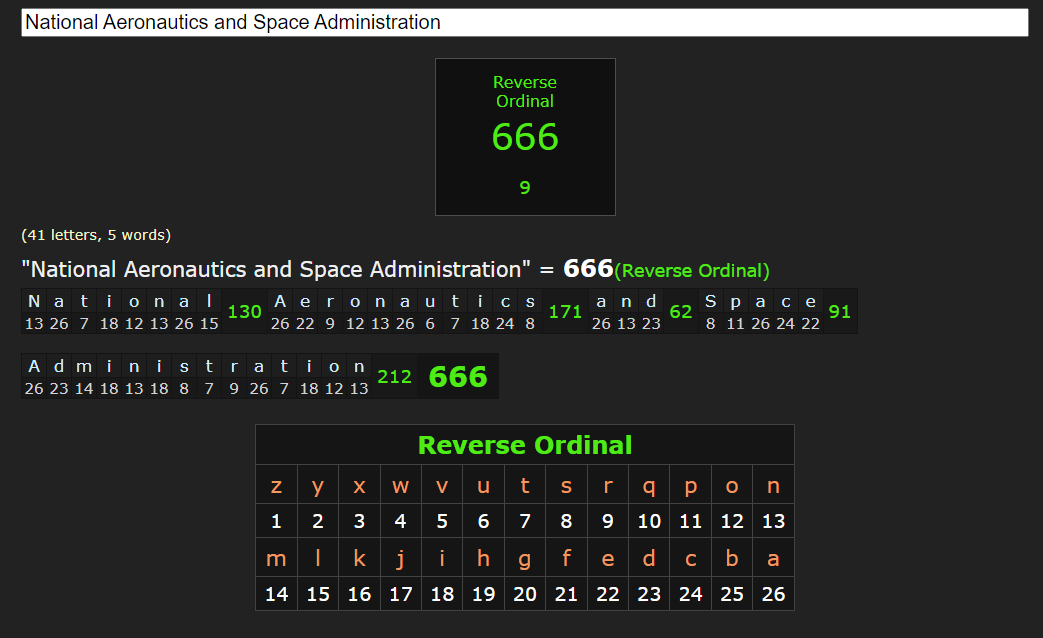Click the letter x in cipher table
The height and width of the screenshot is (638, 1043).
359,486
